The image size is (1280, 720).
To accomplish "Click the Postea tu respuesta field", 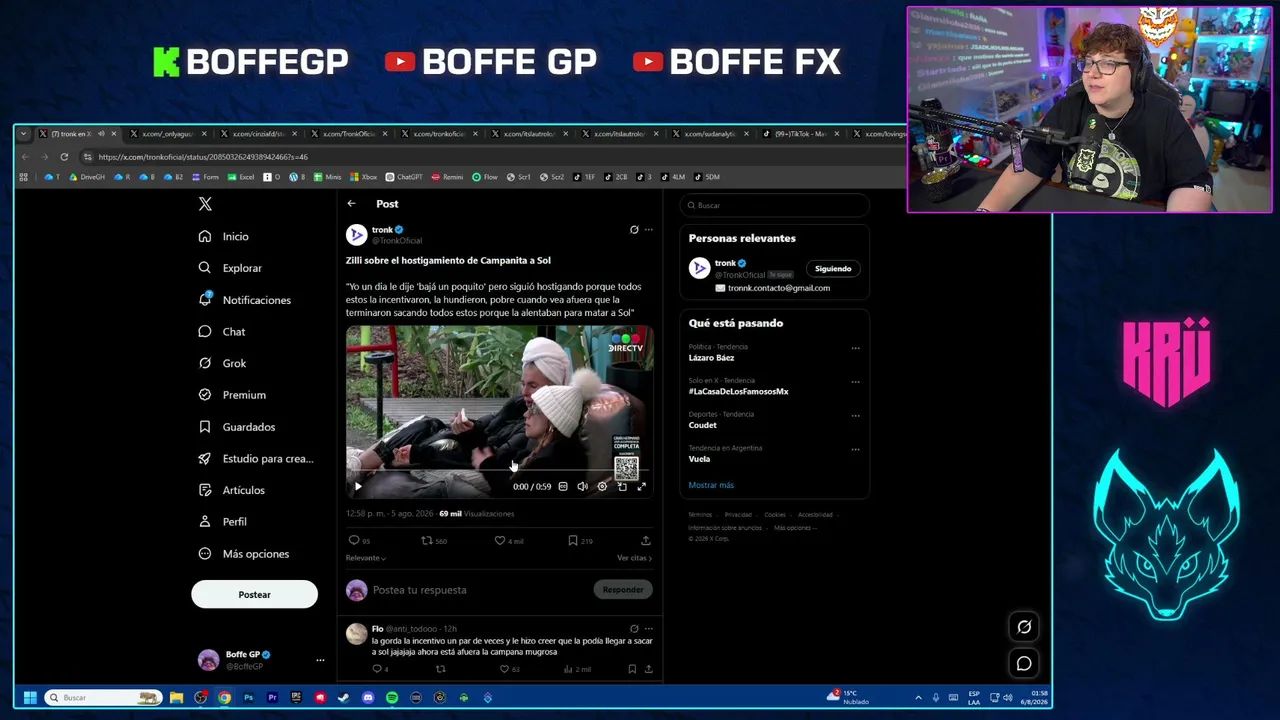I will point(480,590).
